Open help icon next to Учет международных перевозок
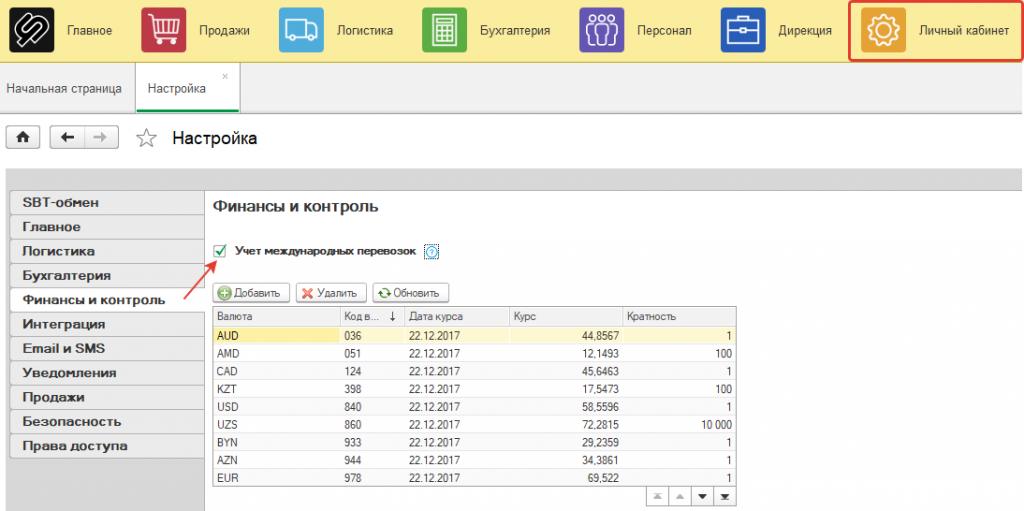1024x511 pixels. click(432, 252)
